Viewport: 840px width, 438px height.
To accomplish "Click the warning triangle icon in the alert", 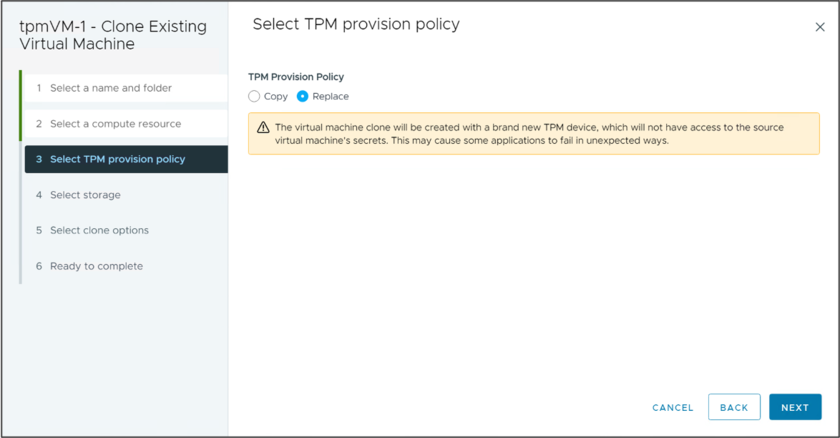I will [263, 128].
